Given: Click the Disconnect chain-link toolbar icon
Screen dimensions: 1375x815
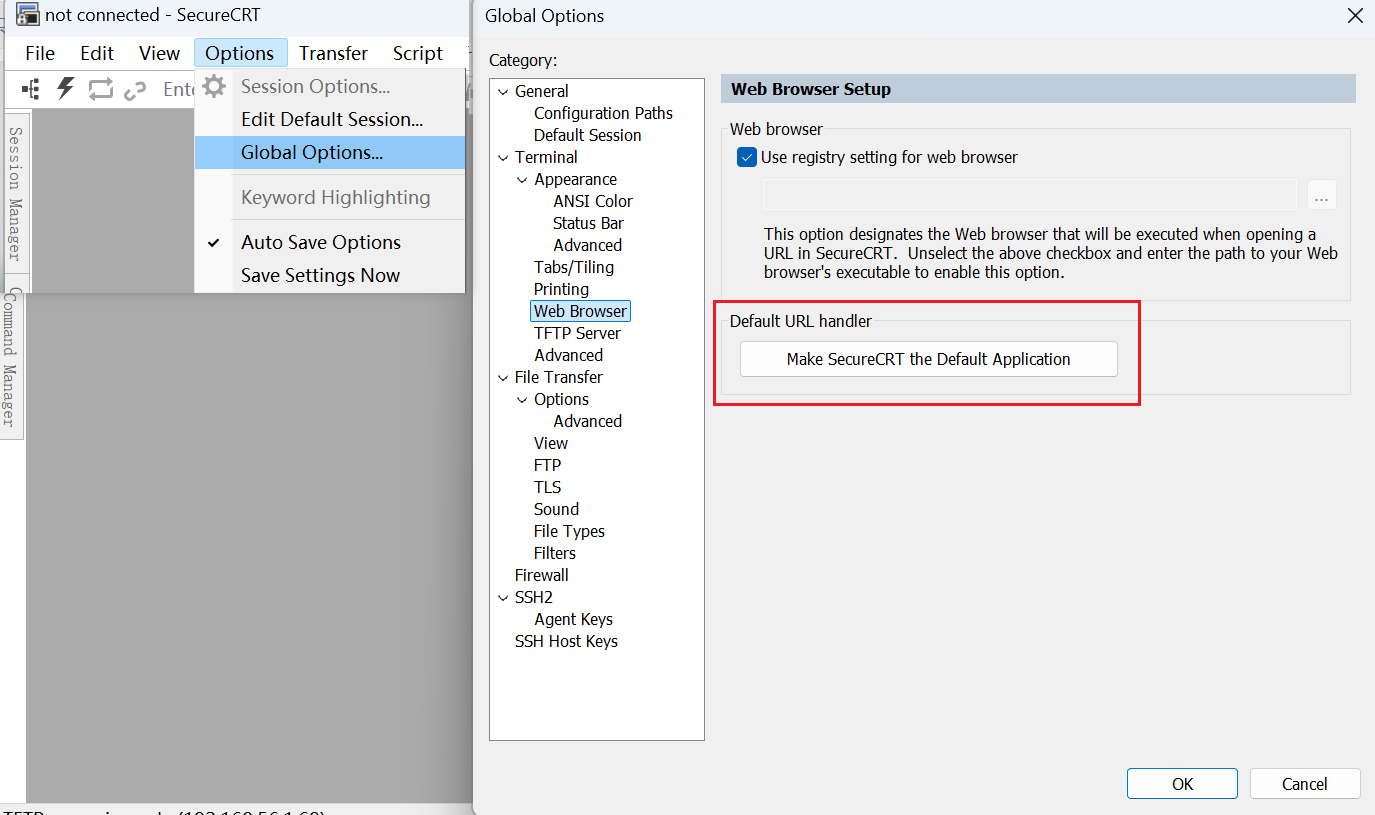Looking at the screenshot, I should pos(135,90).
